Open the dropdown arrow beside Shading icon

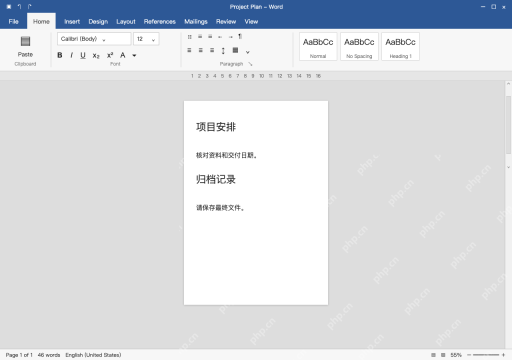pyautogui.click(x=248, y=52)
